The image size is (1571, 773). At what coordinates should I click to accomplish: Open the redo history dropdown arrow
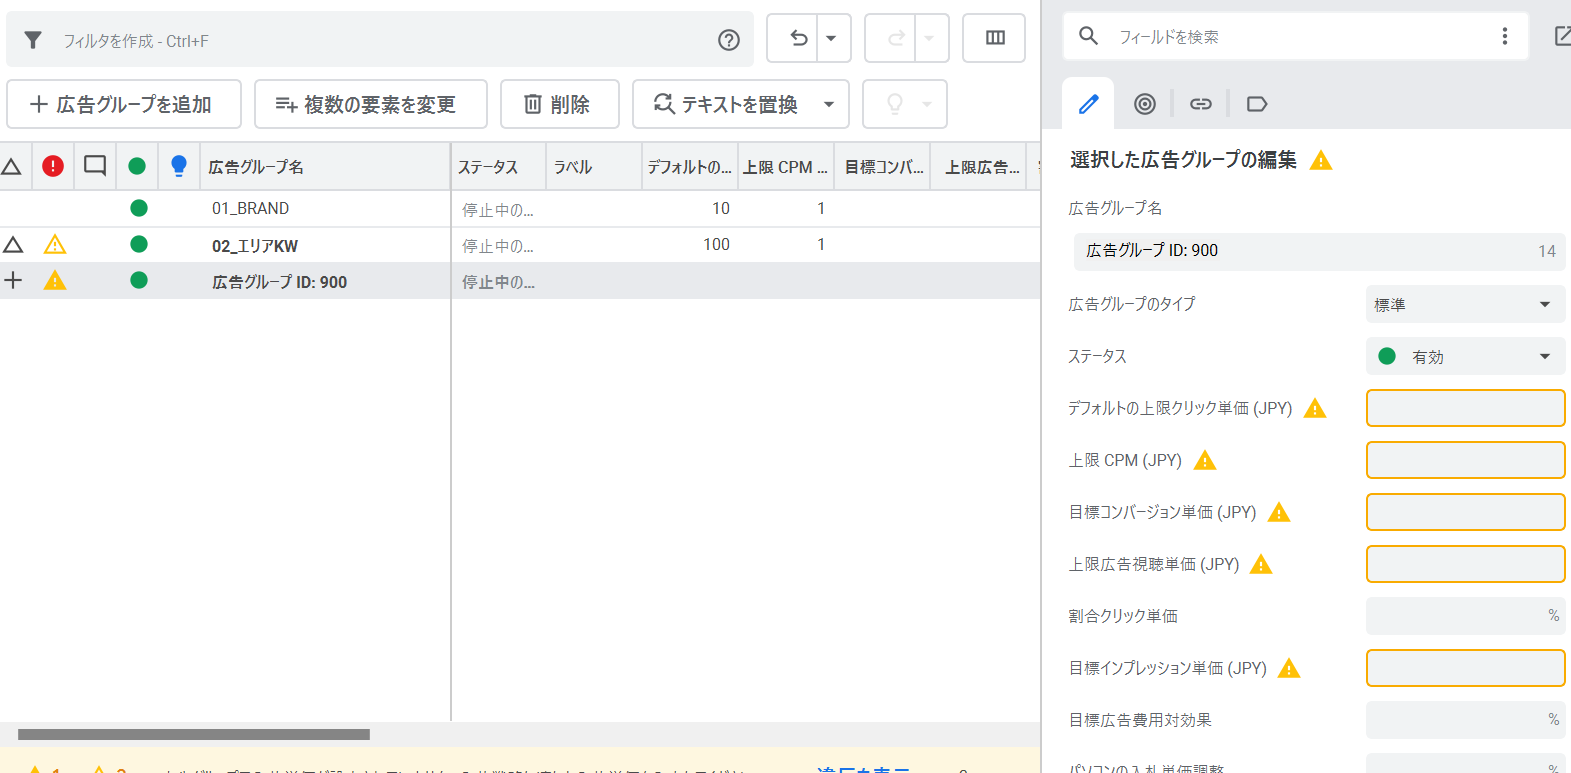click(929, 38)
